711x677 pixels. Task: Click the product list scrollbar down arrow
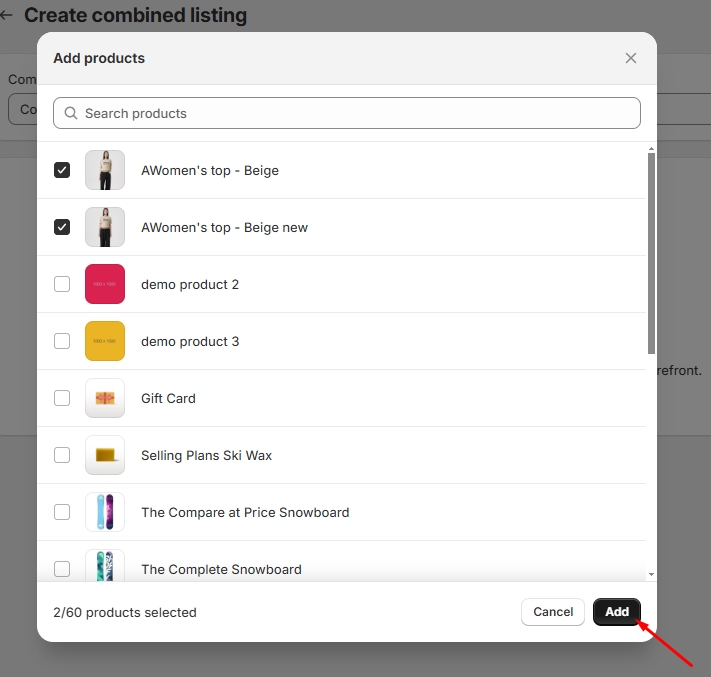(652, 575)
